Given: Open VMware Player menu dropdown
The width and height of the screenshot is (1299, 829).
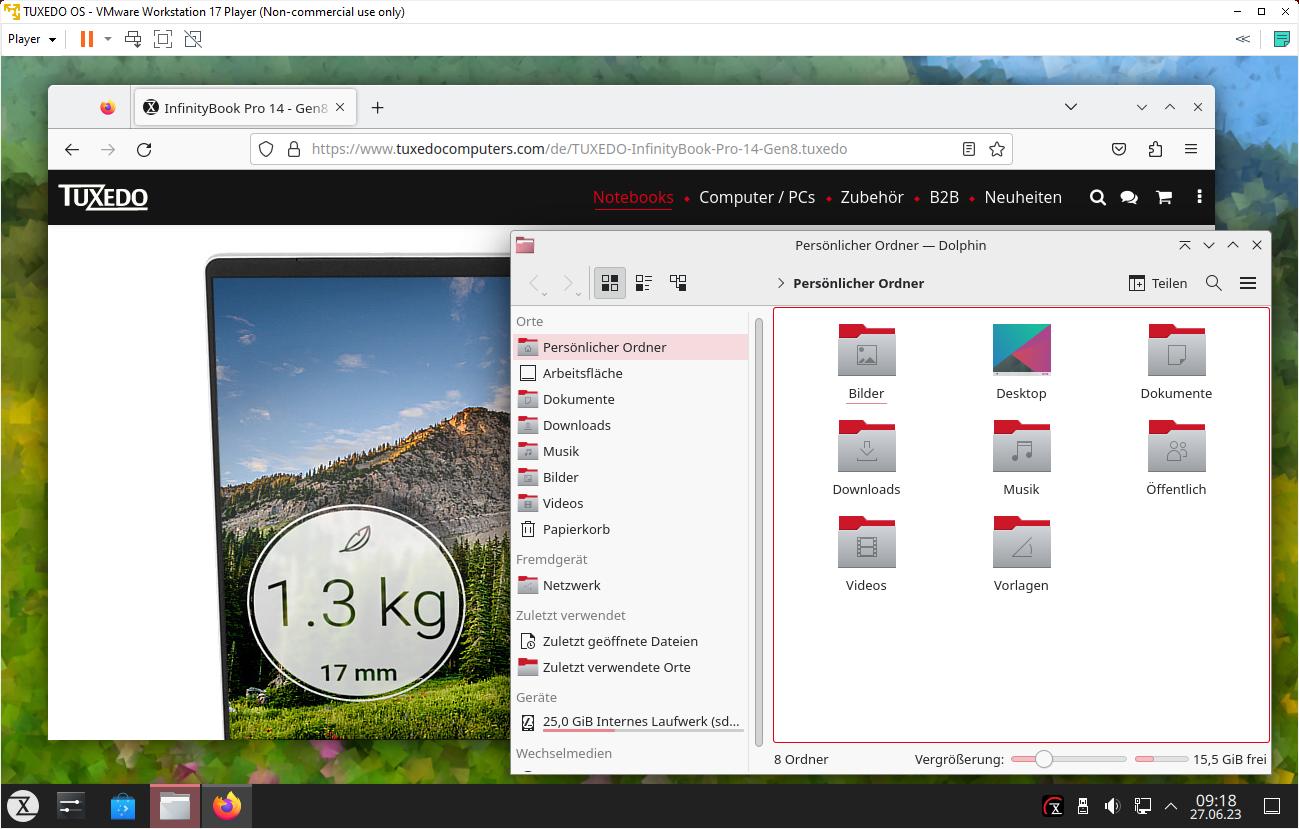Looking at the screenshot, I should [32, 39].
